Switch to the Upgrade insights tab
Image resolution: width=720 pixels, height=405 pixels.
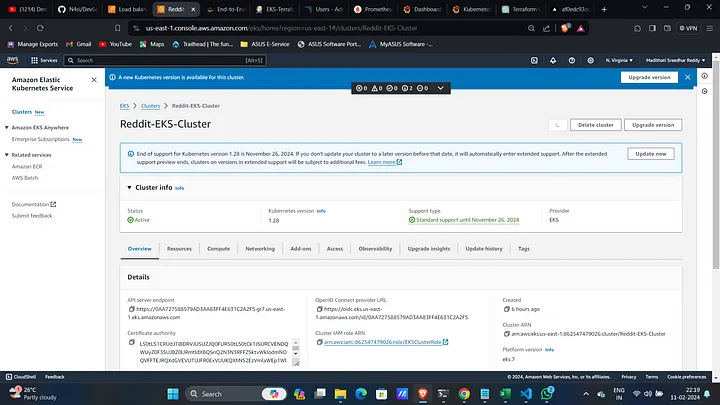429,248
